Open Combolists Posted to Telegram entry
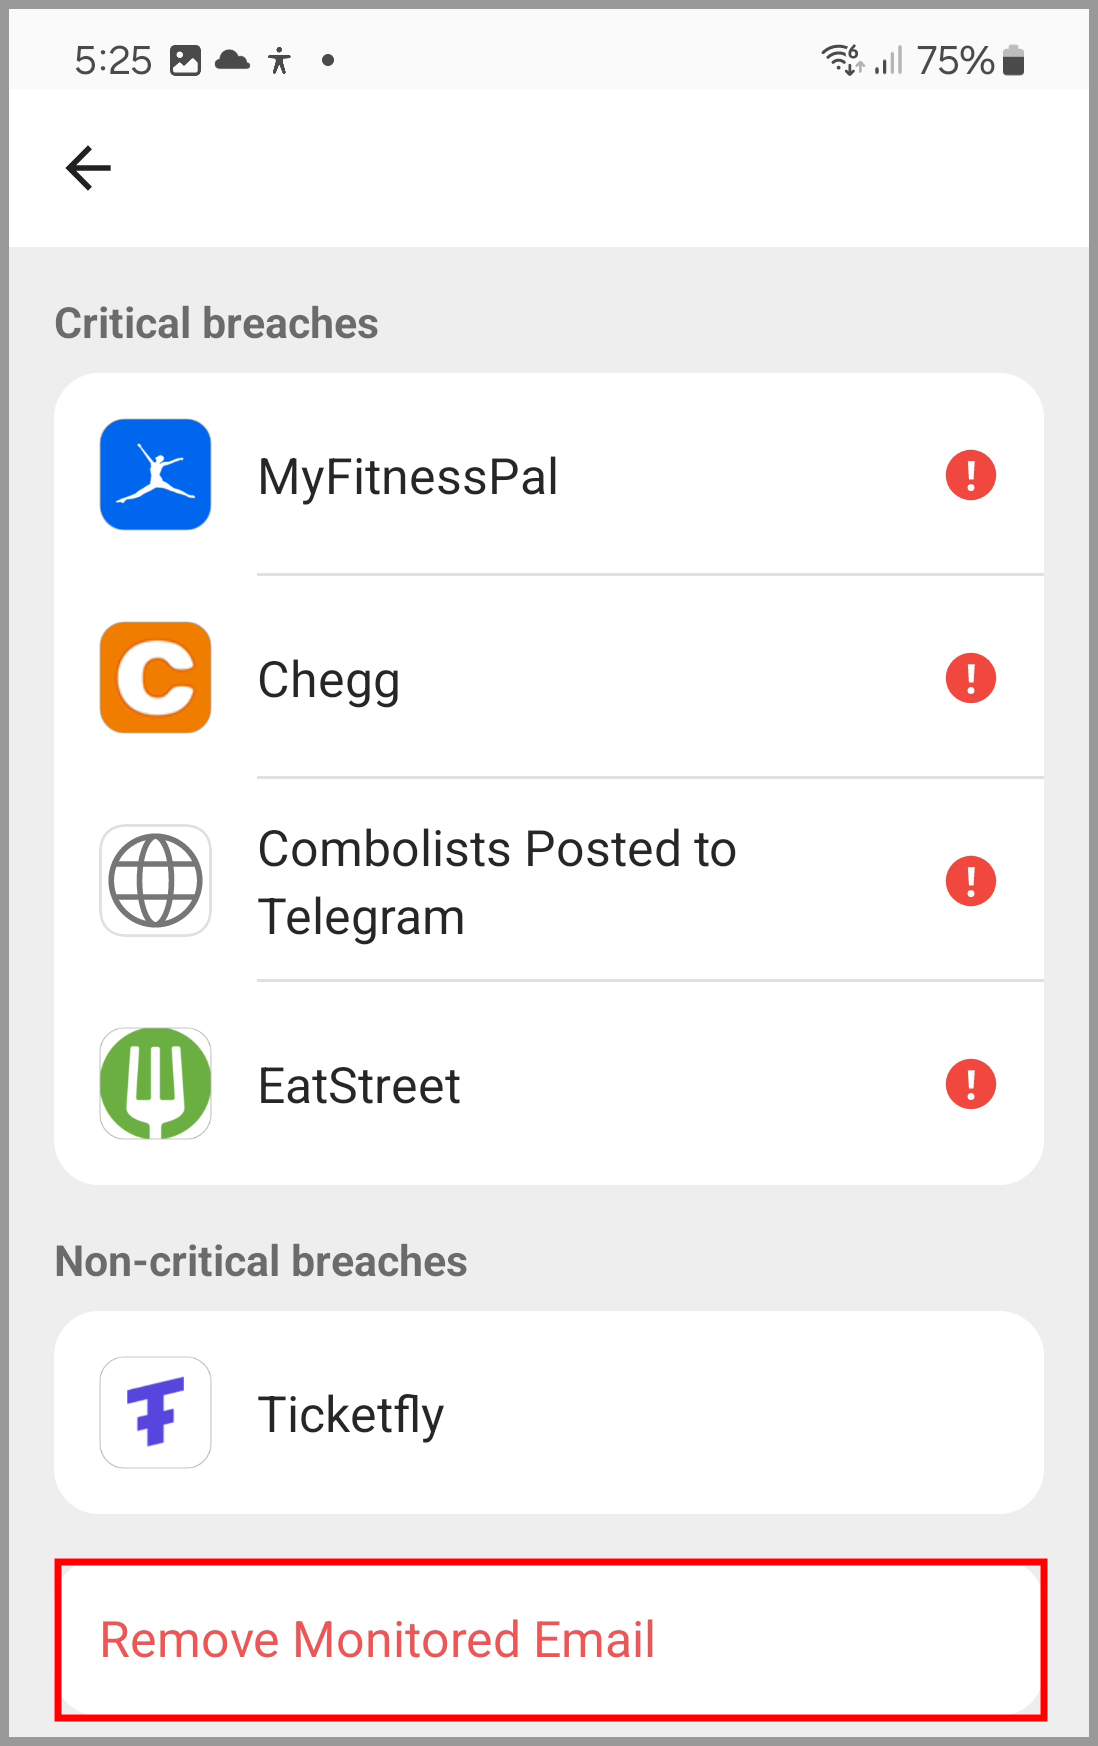 (549, 881)
